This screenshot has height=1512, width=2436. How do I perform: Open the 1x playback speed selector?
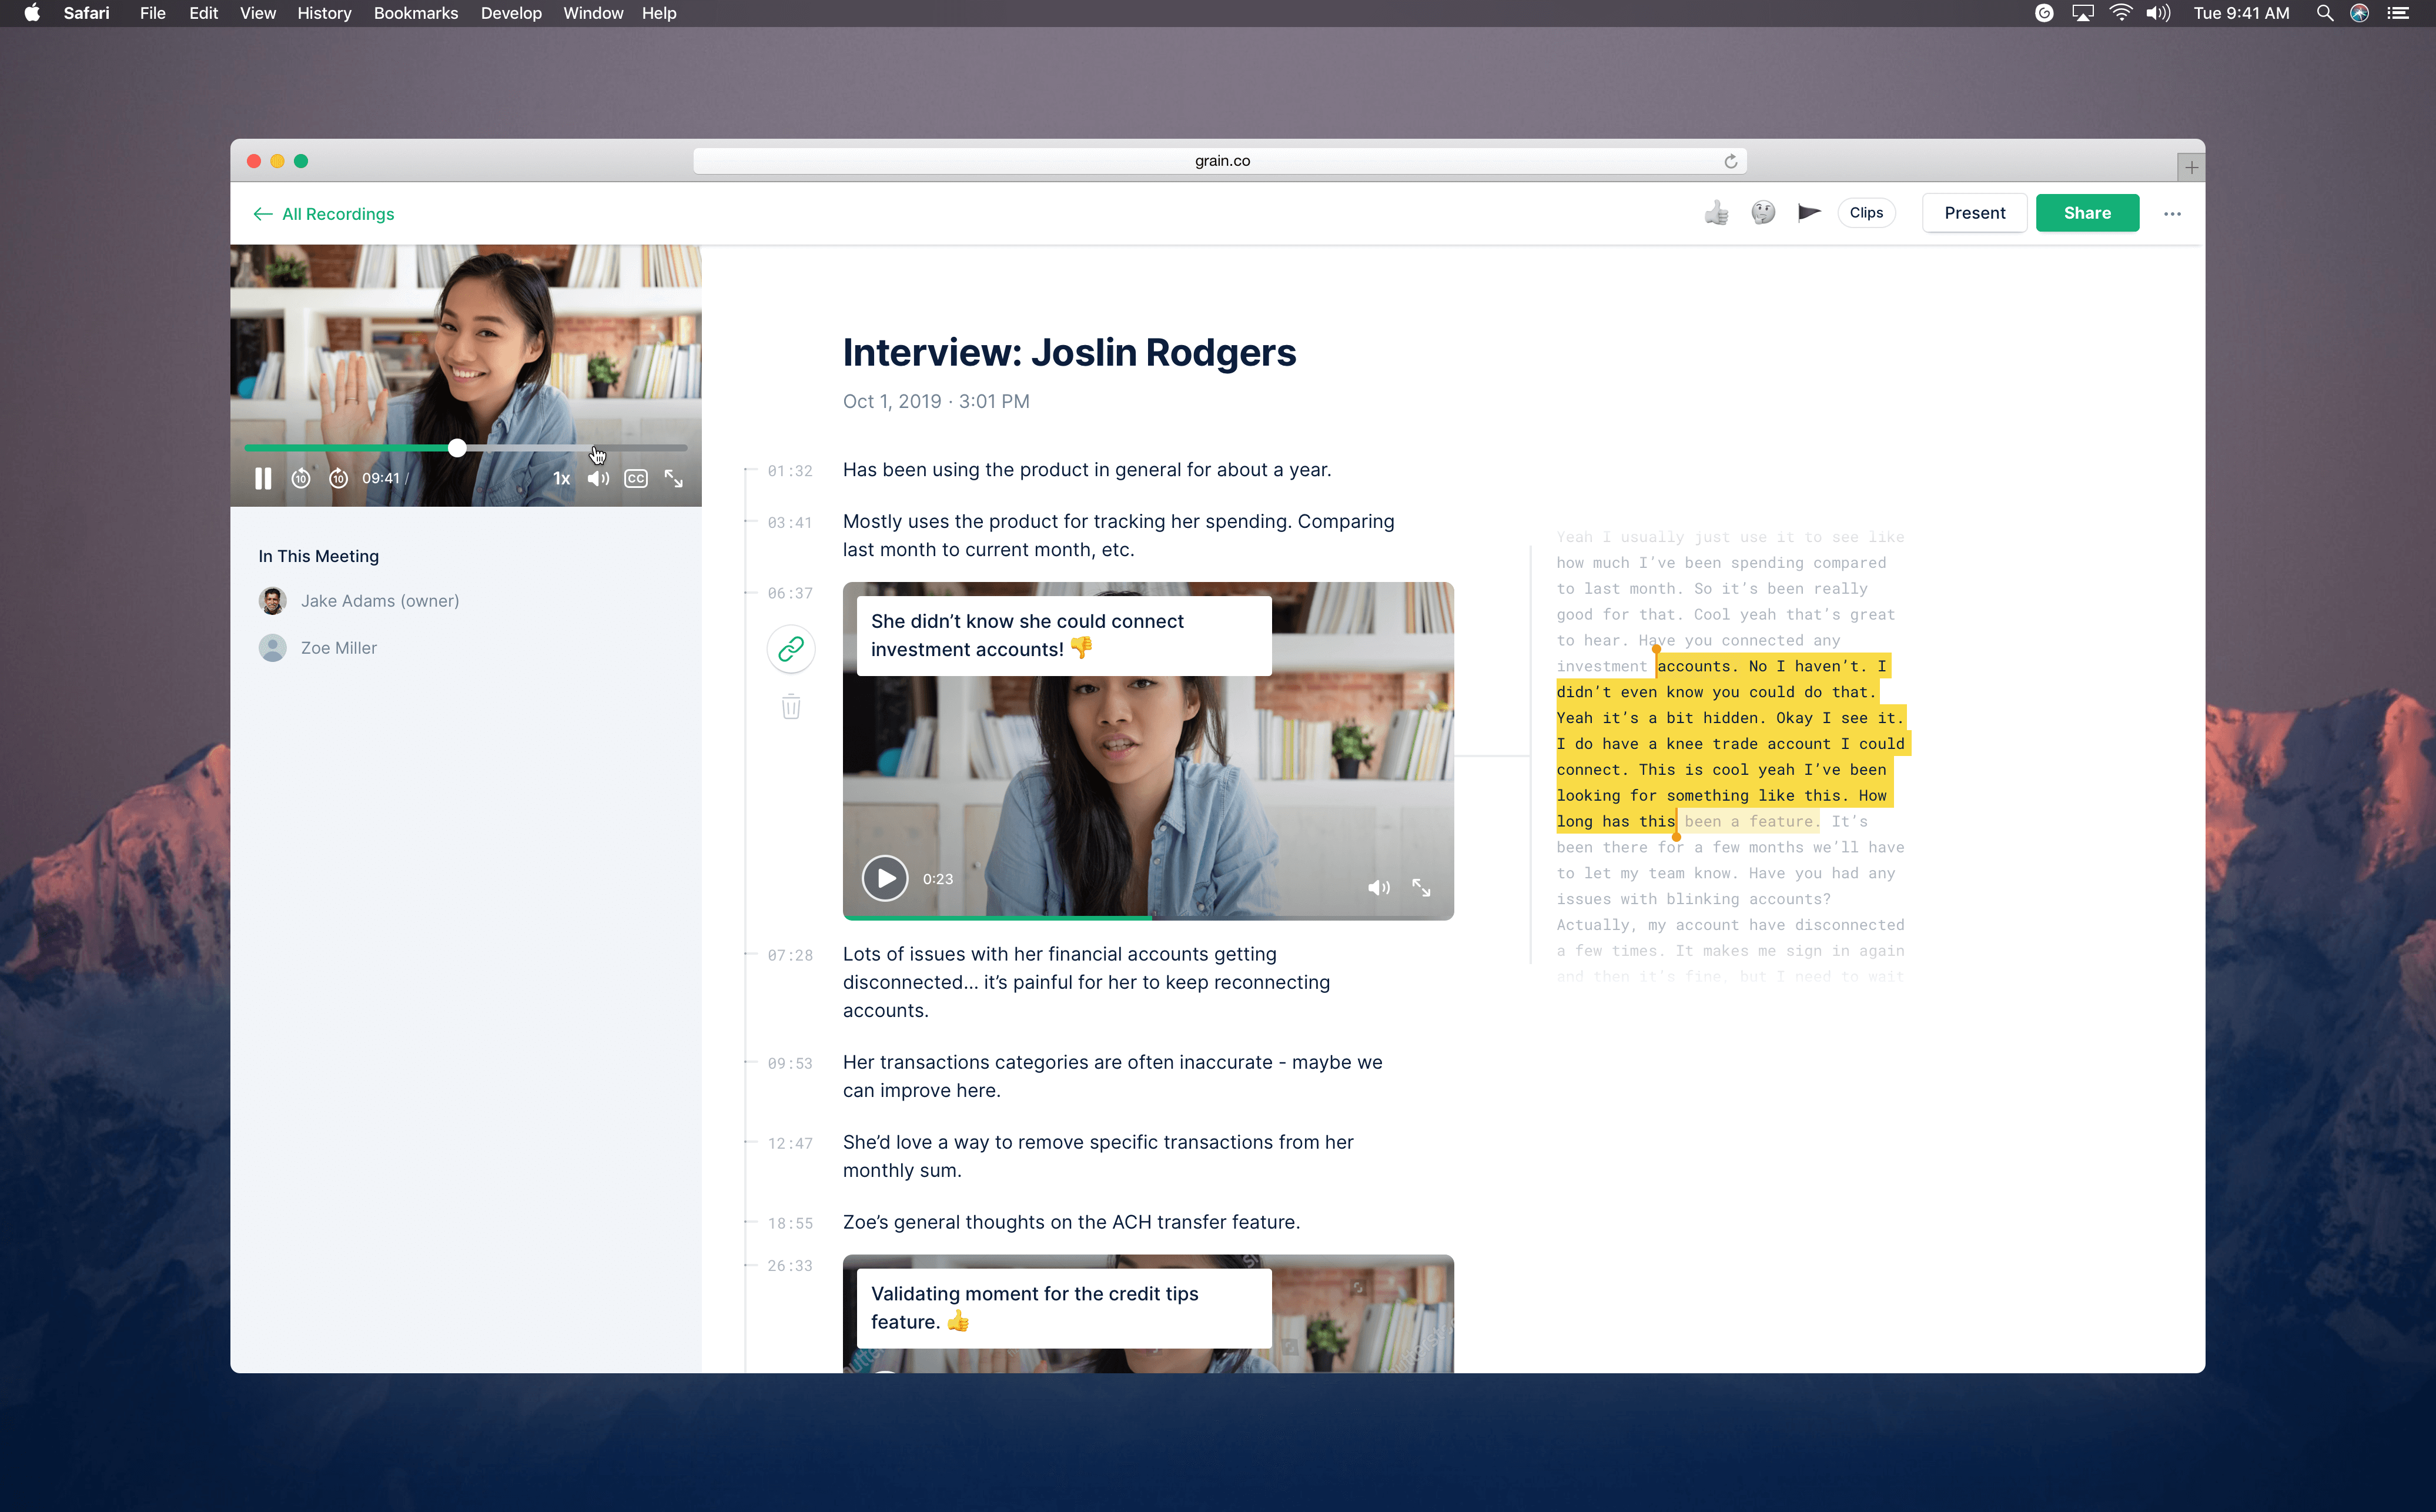pos(562,478)
